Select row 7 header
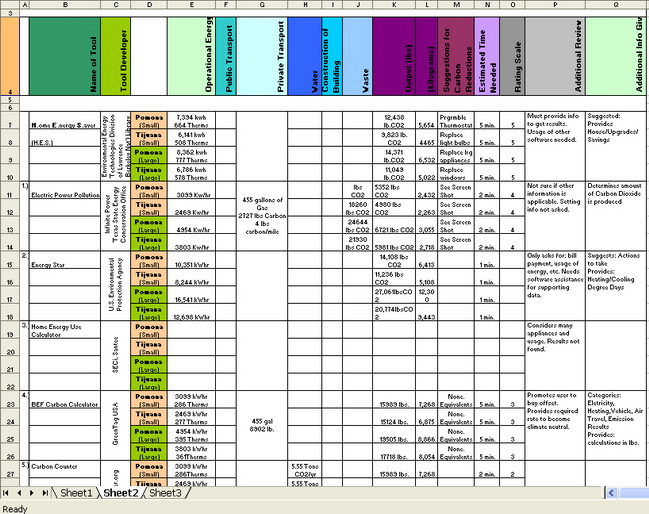This screenshot has height=514, width=649. click(x=10, y=120)
